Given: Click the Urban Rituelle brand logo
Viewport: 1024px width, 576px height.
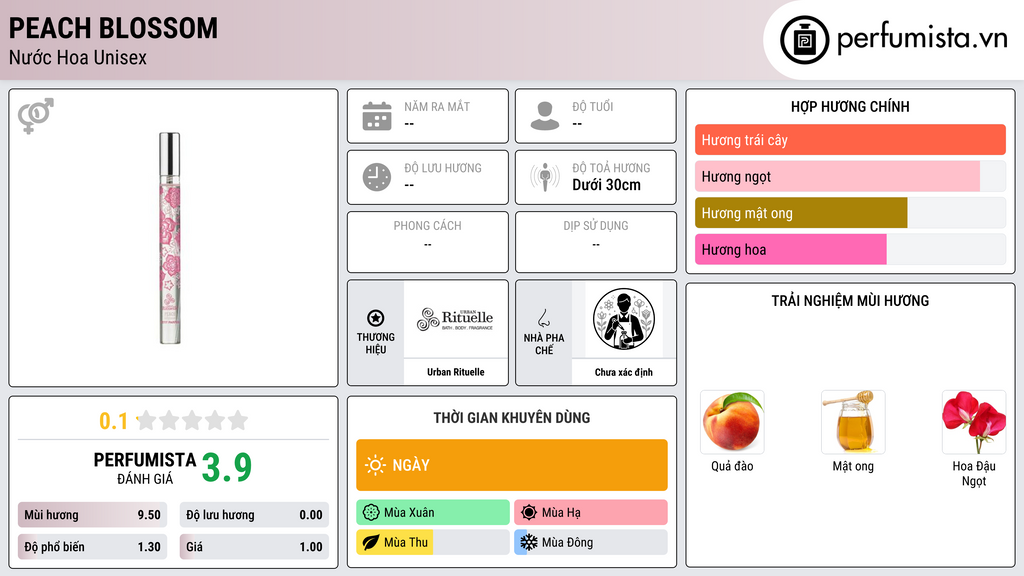Looking at the screenshot, I should (x=455, y=319).
